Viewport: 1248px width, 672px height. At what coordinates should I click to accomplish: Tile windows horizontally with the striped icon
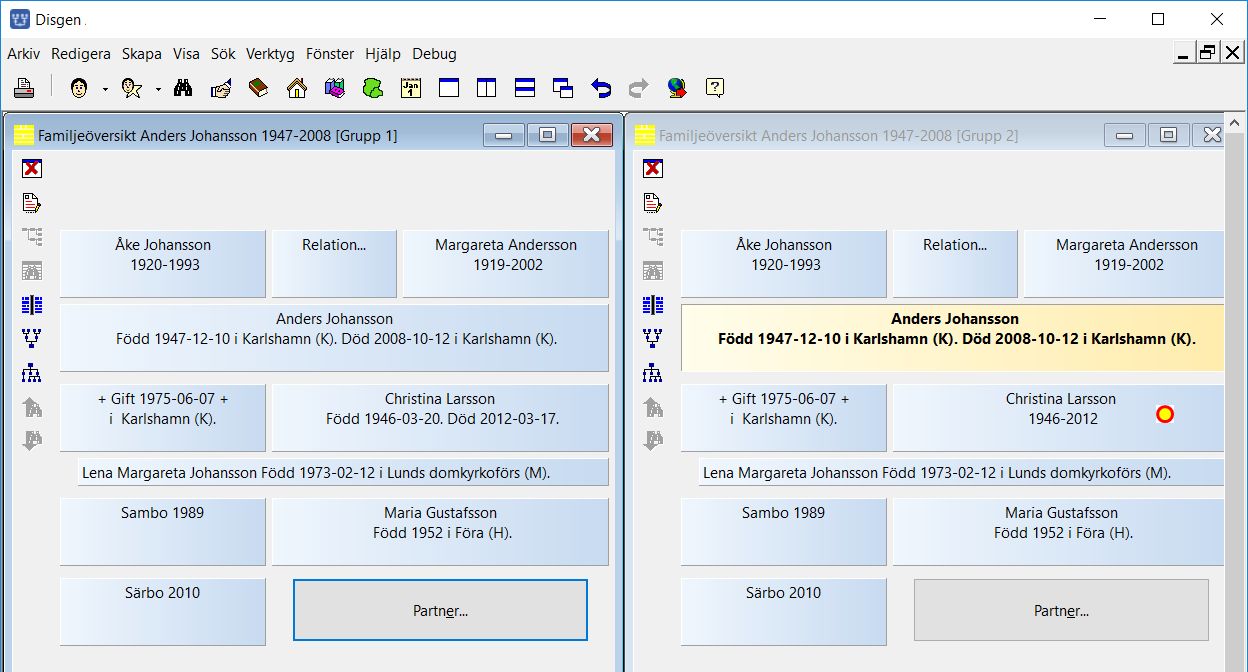click(525, 88)
